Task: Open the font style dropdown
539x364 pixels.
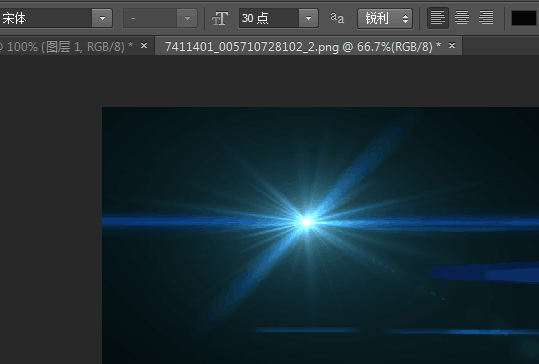Action: tap(187, 18)
